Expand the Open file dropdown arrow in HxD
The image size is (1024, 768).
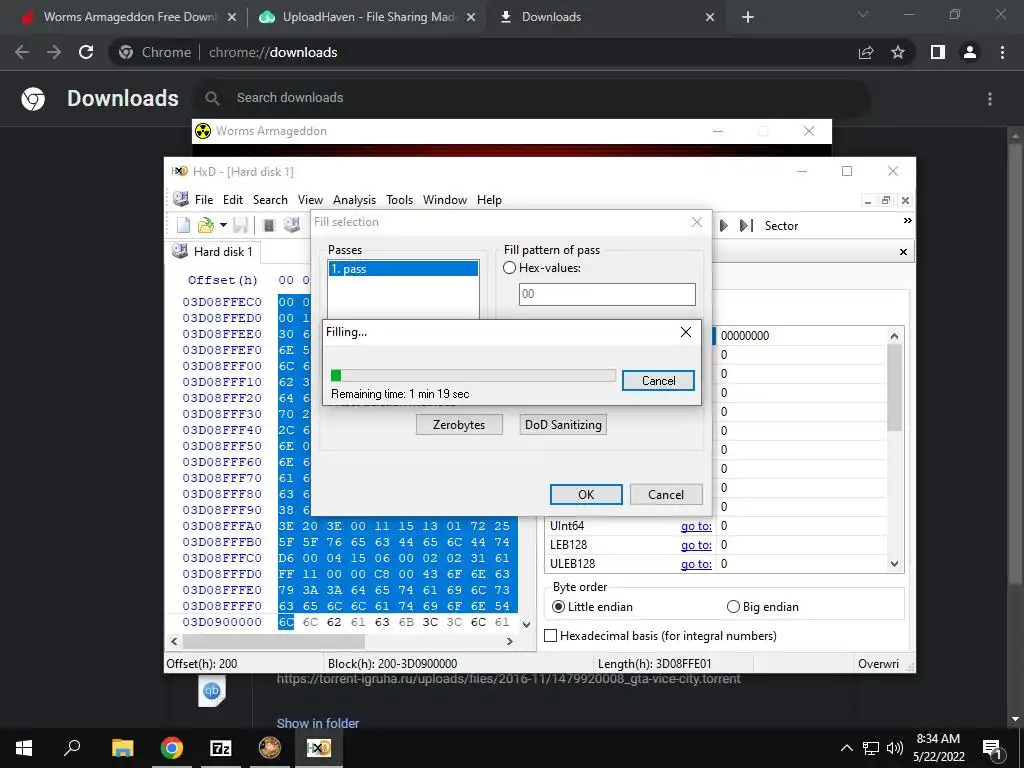point(223,225)
